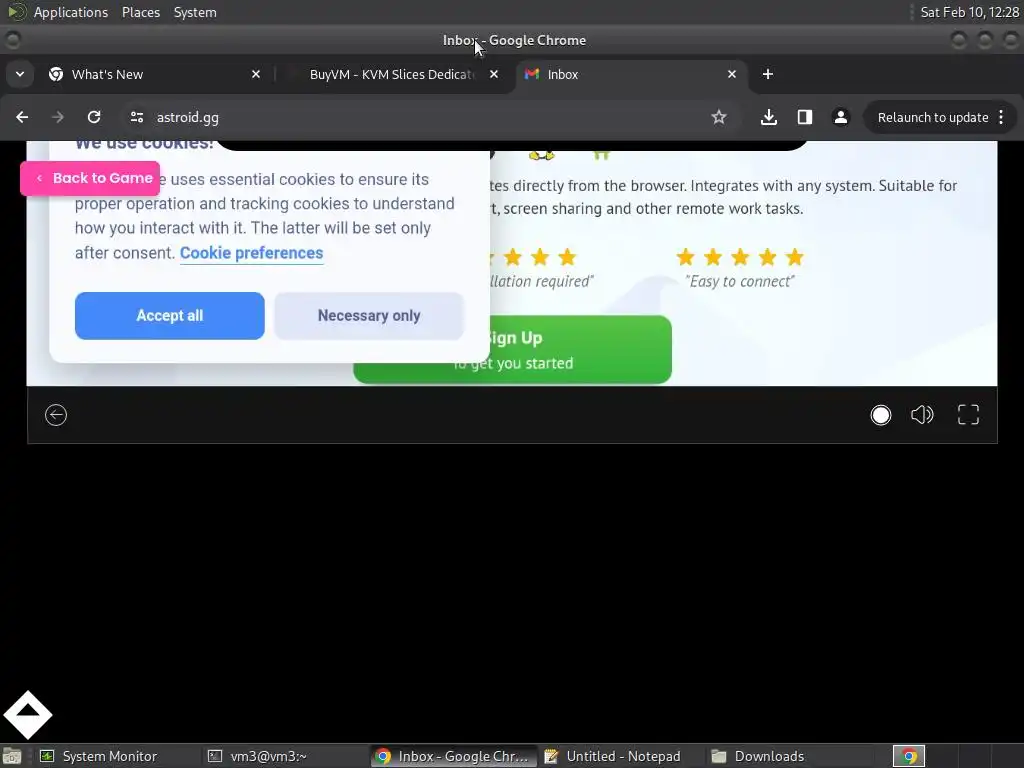The width and height of the screenshot is (1024, 768).
Task: Close the Inbox tab
Action: (732, 74)
